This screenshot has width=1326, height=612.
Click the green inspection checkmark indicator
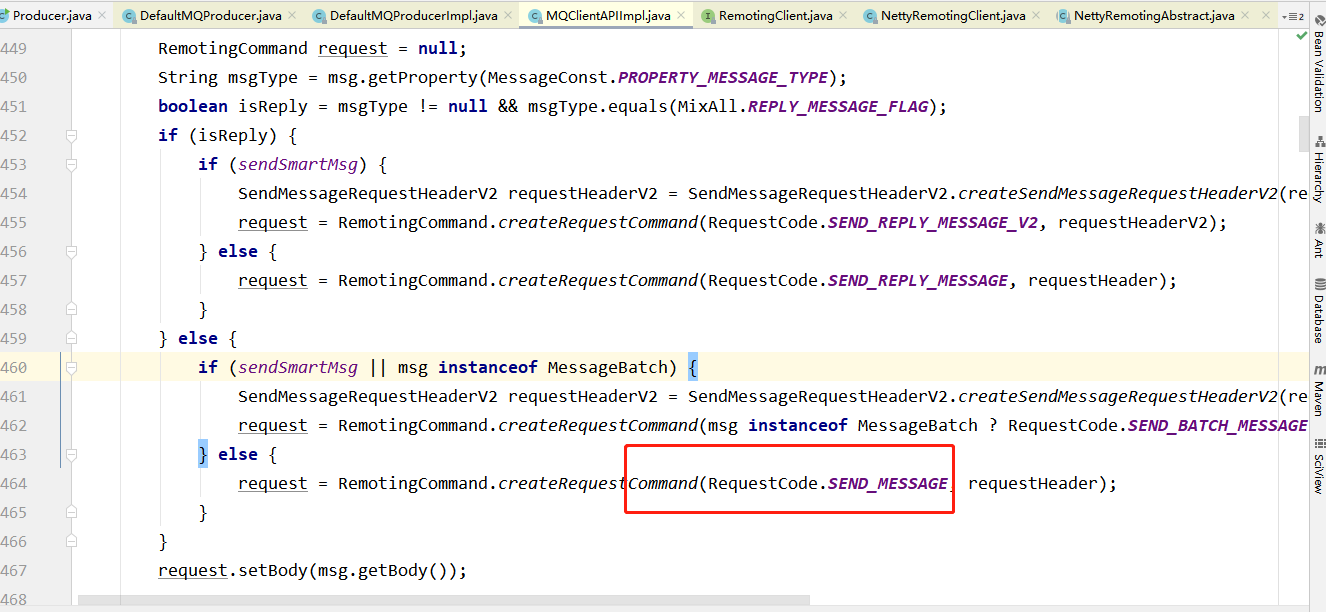pyautogui.click(x=1301, y=36)
